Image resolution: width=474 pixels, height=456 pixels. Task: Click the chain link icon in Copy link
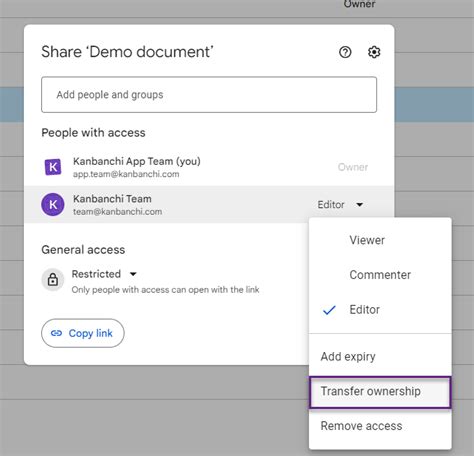56,333
